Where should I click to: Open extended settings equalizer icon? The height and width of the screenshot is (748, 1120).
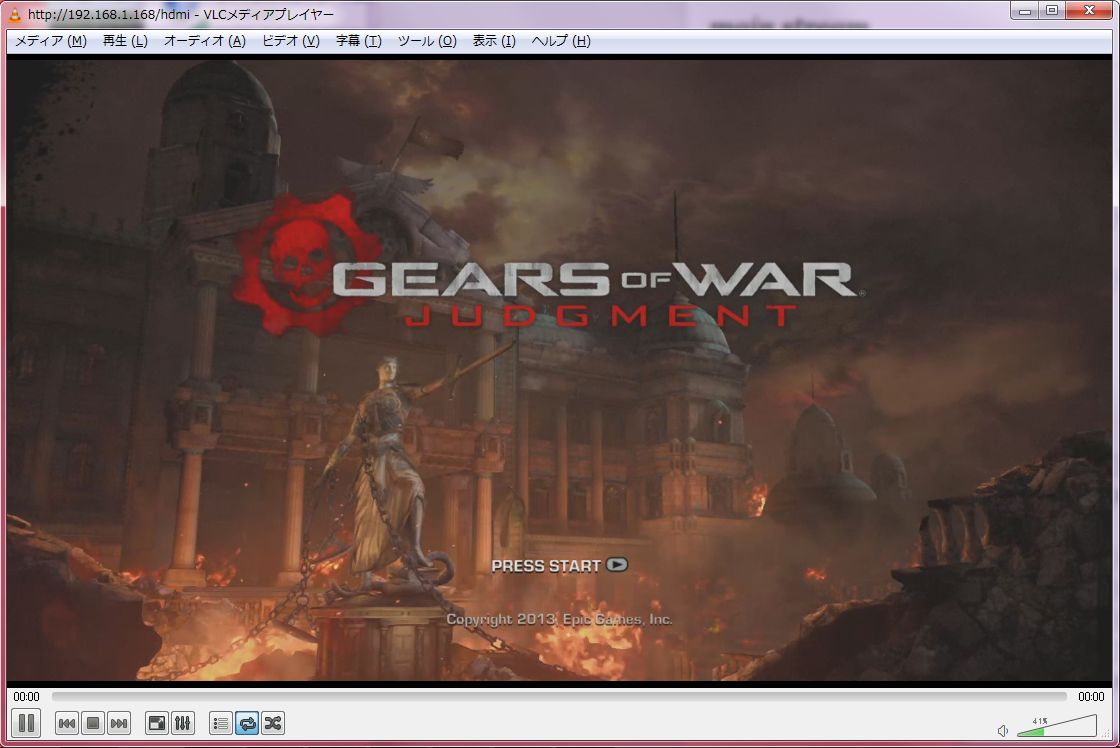tap(183, 724)
